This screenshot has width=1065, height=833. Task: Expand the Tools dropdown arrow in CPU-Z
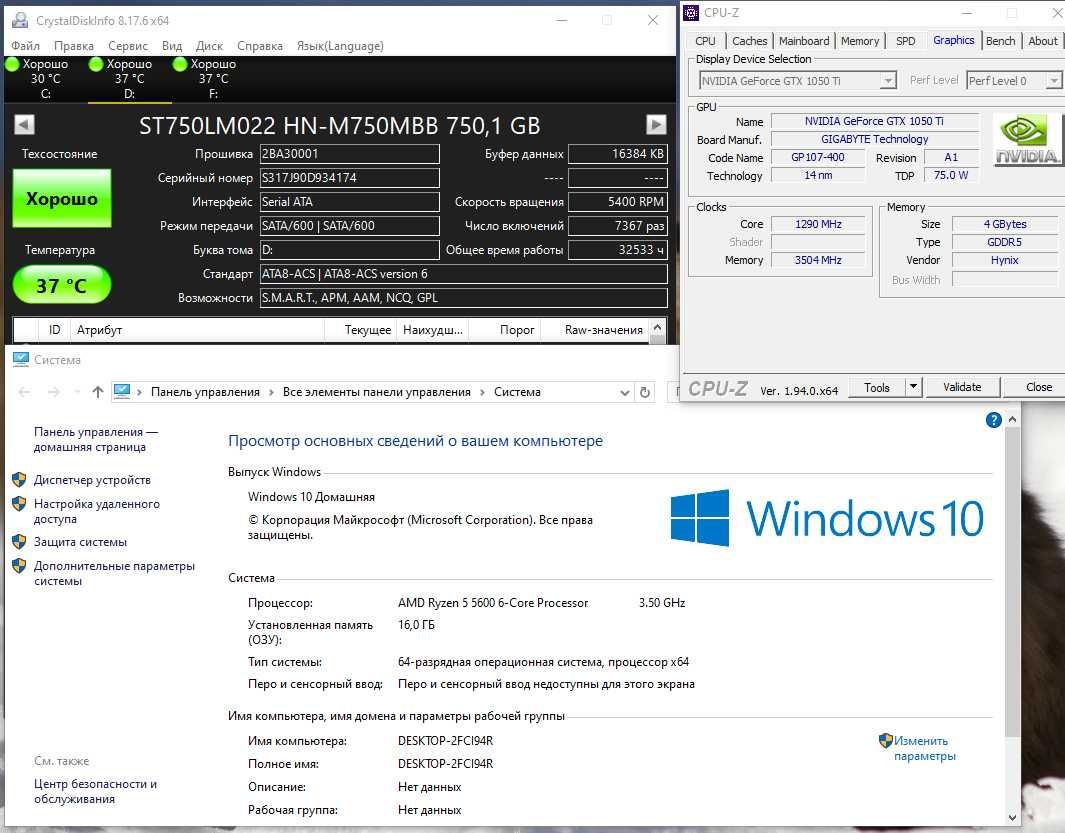point(914,387)
